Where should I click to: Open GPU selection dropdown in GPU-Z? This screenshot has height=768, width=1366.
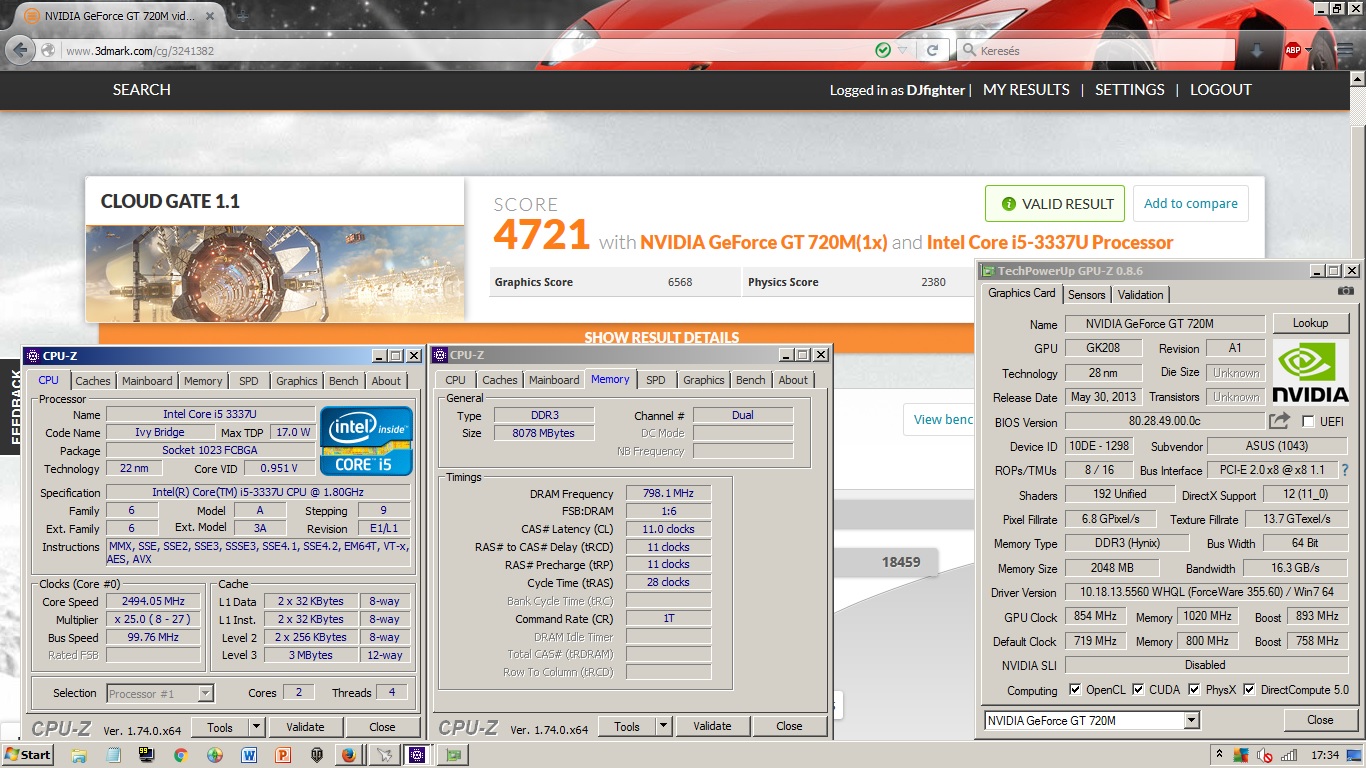coord(1191,720)
